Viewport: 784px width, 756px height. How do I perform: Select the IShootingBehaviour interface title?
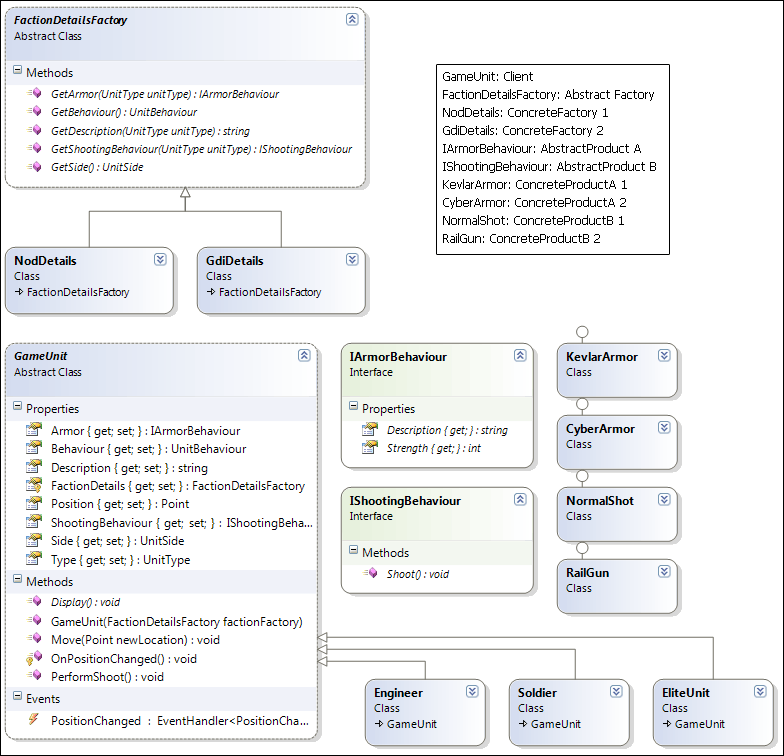click(405, 500)
